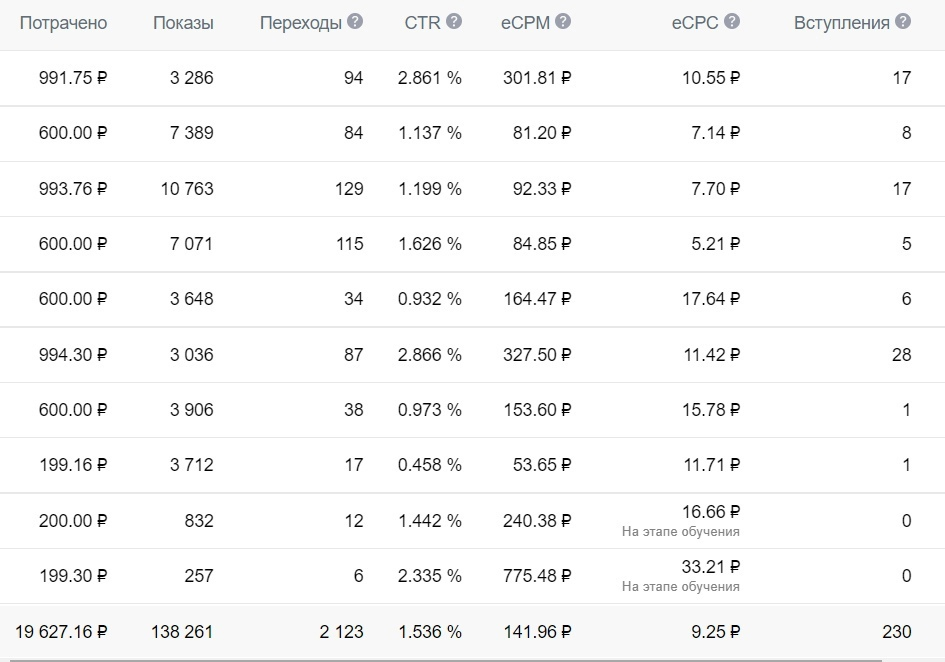Screen dimensions: 945x662
Task: Select spent value 991.75 ₽
Action: pos(73,78)
